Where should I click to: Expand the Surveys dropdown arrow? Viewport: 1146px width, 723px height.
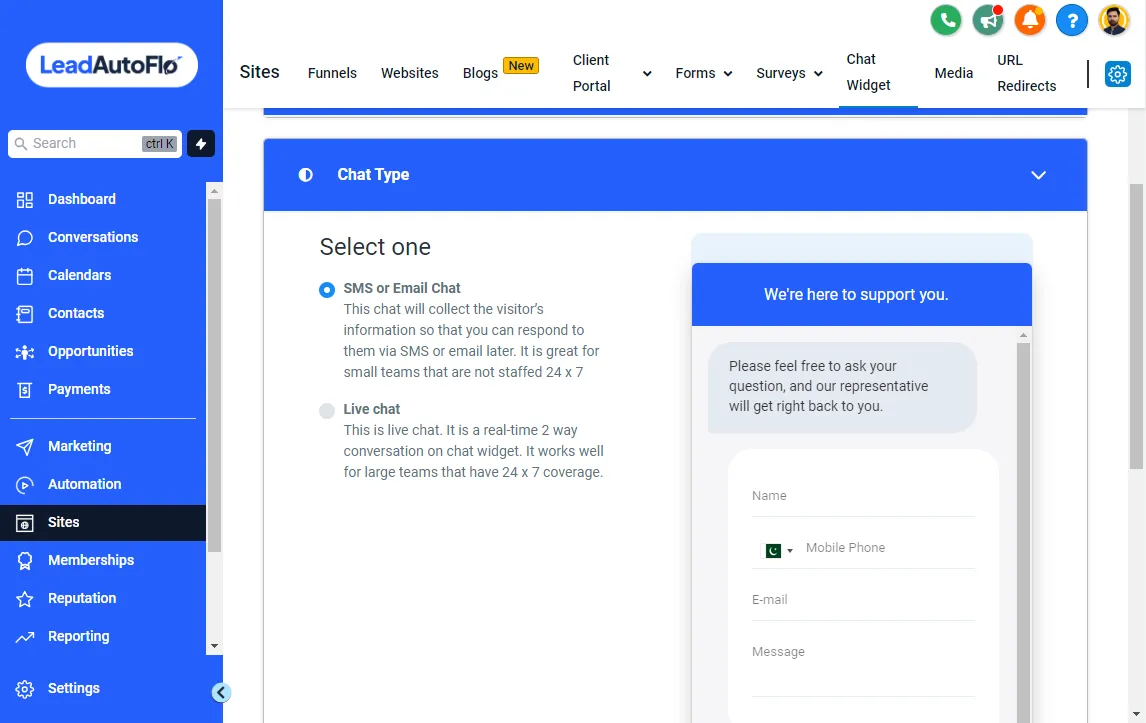pos(818,73)
